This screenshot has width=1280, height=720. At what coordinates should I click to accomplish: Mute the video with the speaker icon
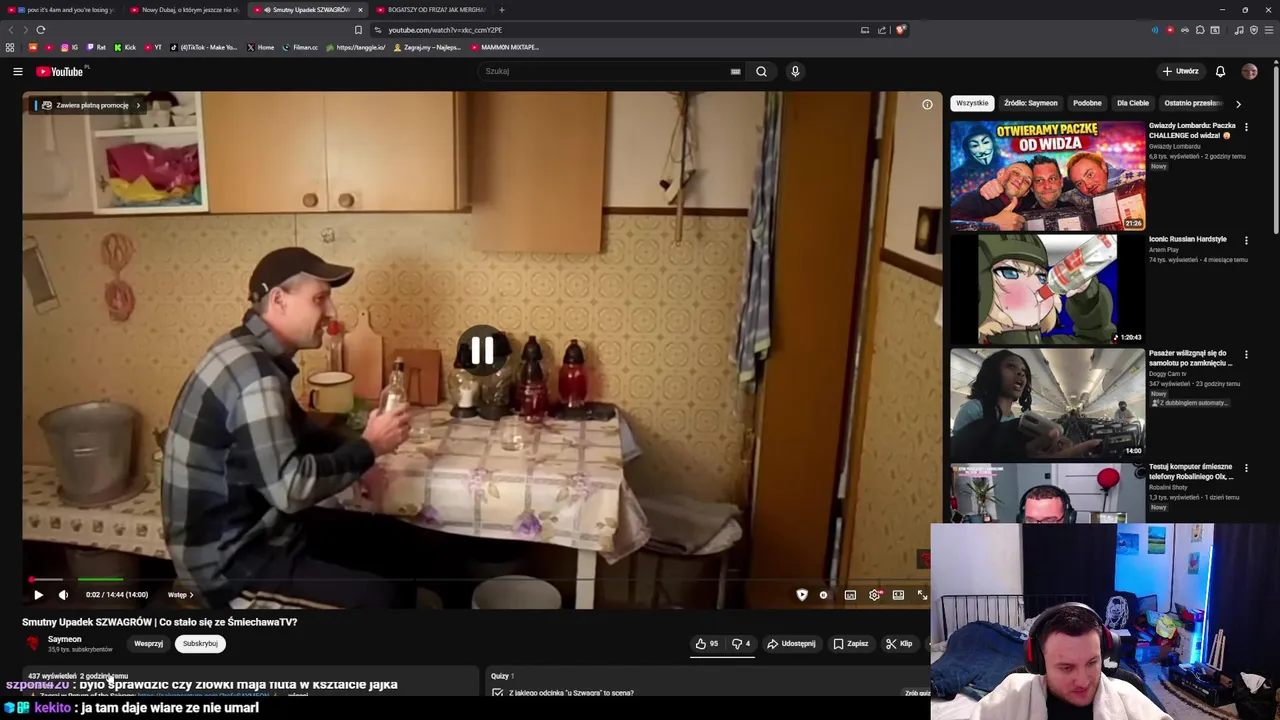pyautogui.click(x=63, y=595)
